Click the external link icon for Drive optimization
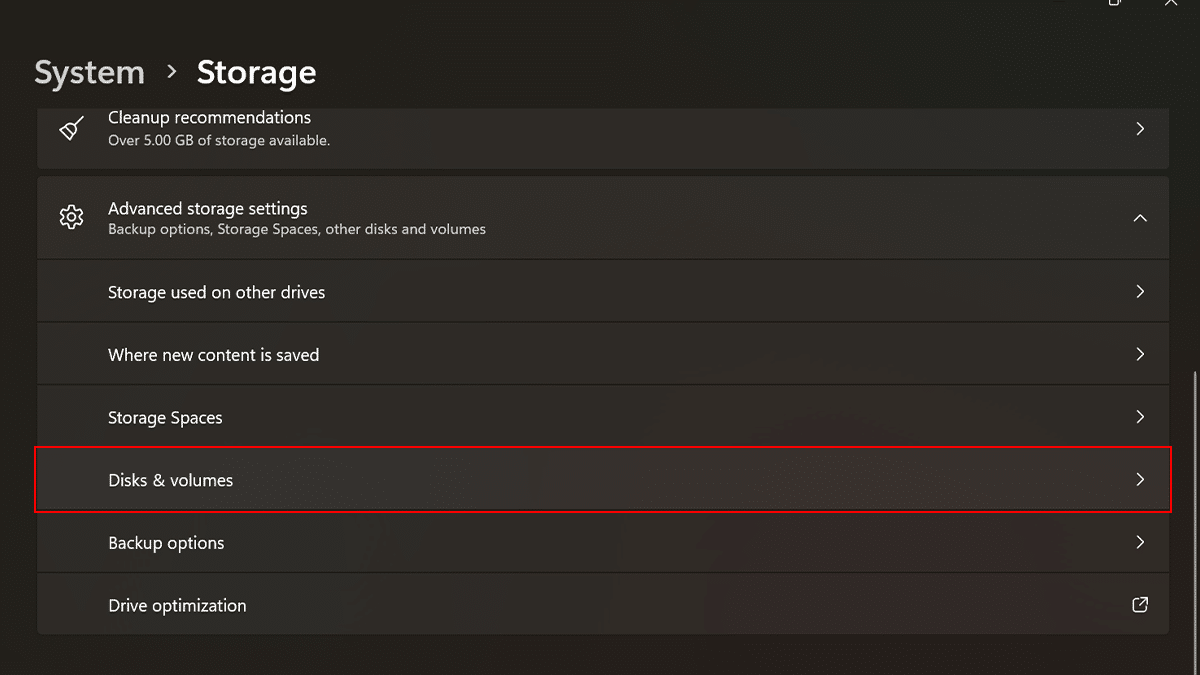This screenshot has height=675, width=1200. pyautogui.click(x=1139, y=605)
